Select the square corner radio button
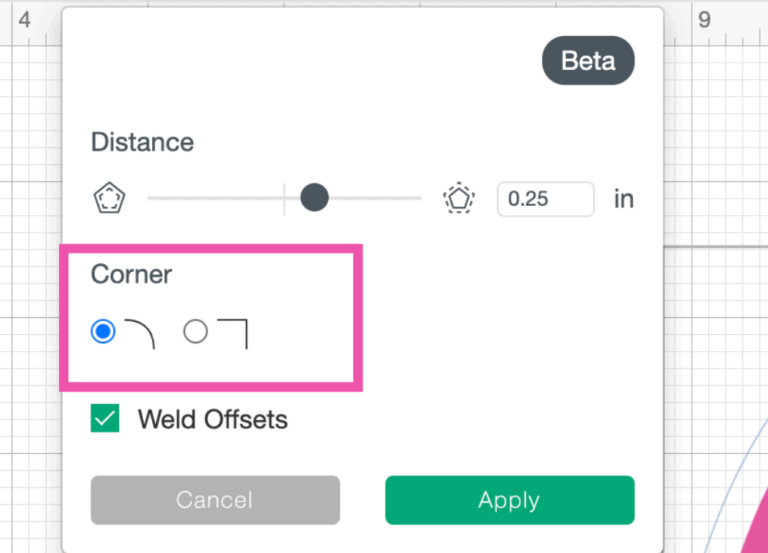The width and height of the screenshot is (768, 553). click(x=196, y=332)
